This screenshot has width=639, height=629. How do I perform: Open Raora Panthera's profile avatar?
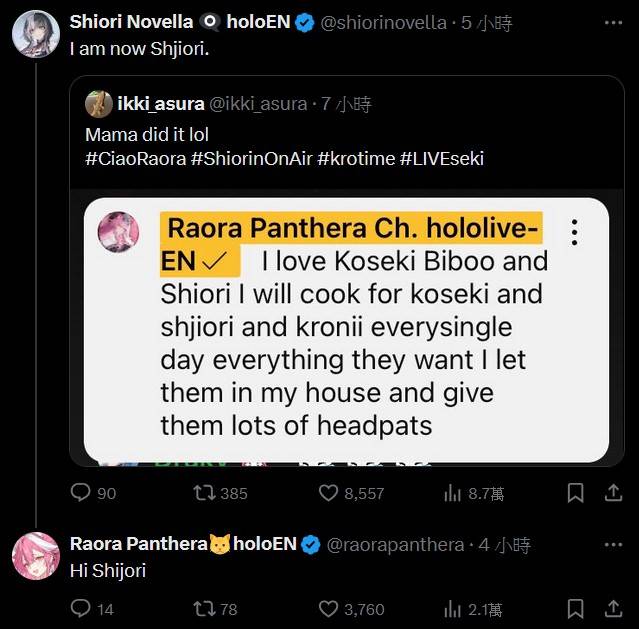click(x=35, y=556)
